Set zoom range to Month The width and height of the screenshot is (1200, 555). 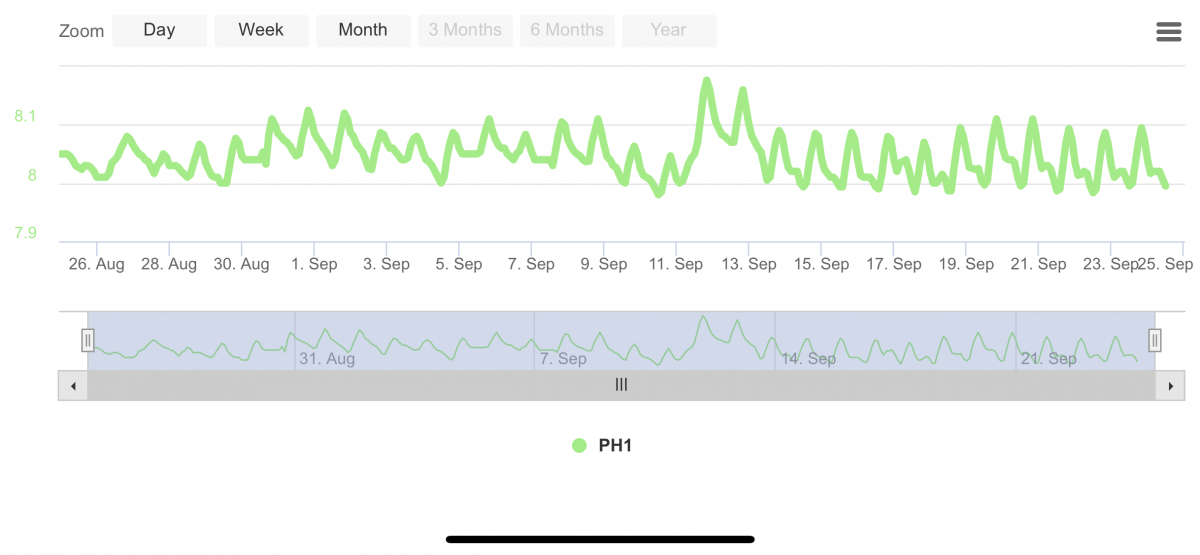pos(363,30)
